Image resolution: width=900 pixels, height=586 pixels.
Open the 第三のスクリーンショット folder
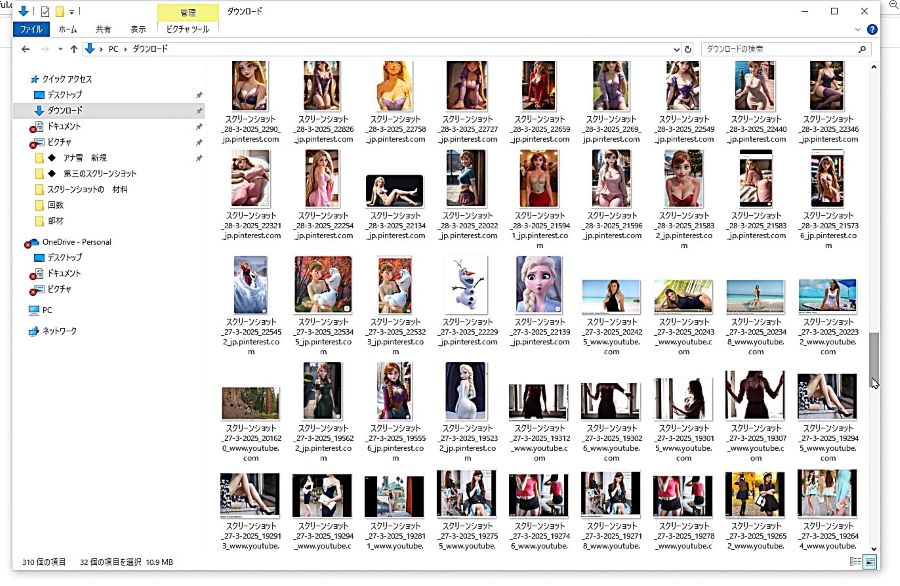click(x=86, y=173)
